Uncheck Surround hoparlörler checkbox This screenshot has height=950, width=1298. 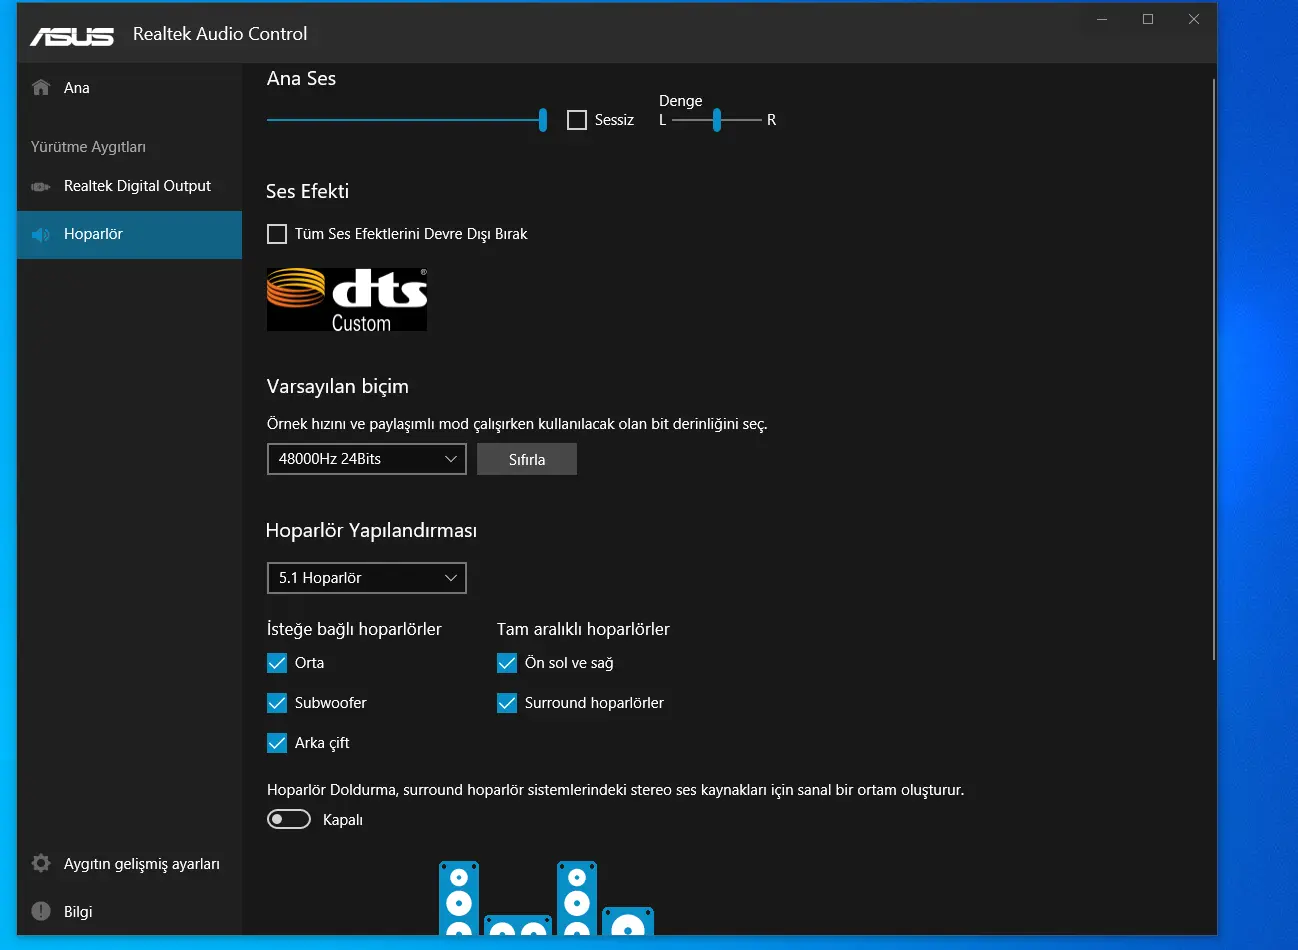pos(507,703)
